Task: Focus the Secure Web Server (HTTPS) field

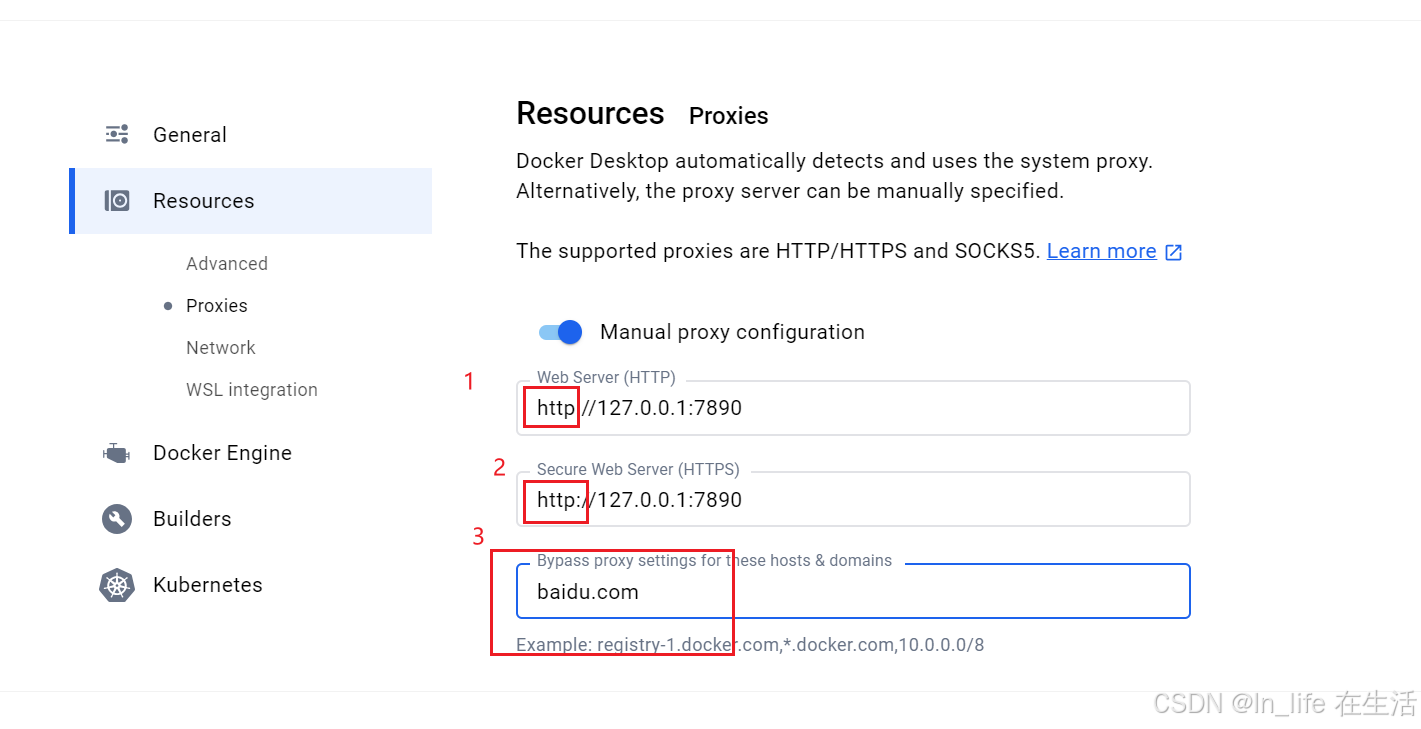Action: click(853, 499)
